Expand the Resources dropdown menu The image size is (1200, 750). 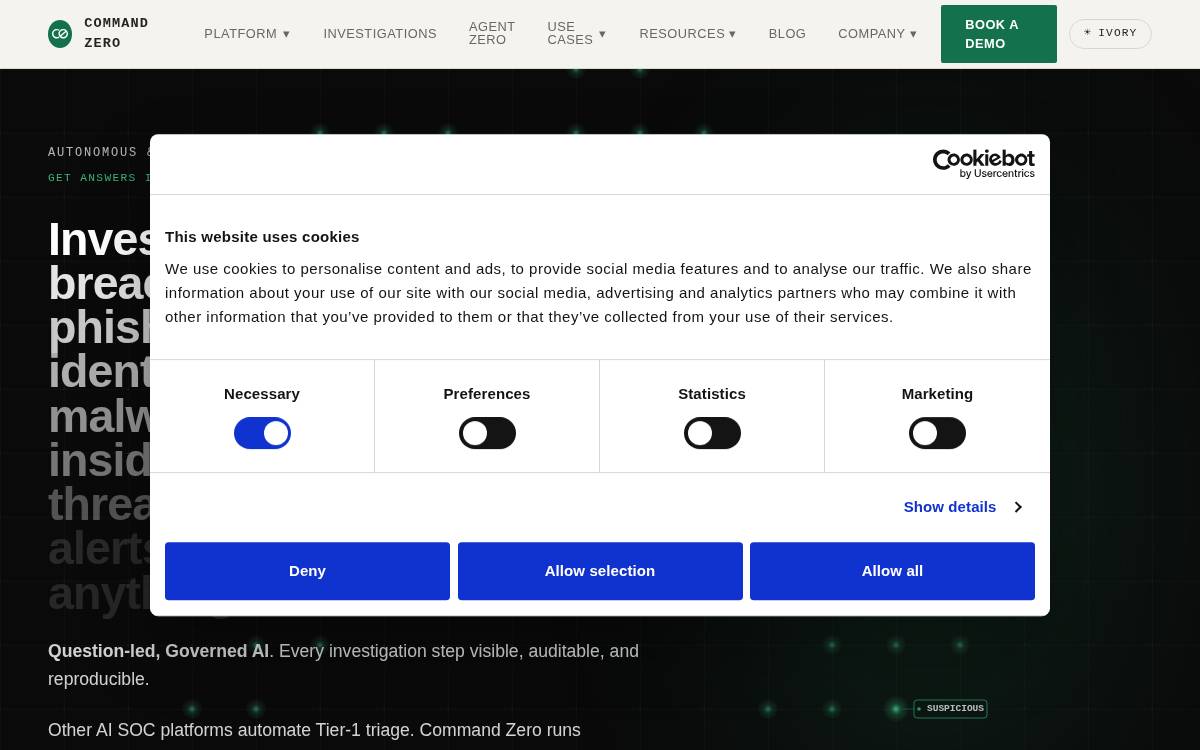click(x=688, y=34)
